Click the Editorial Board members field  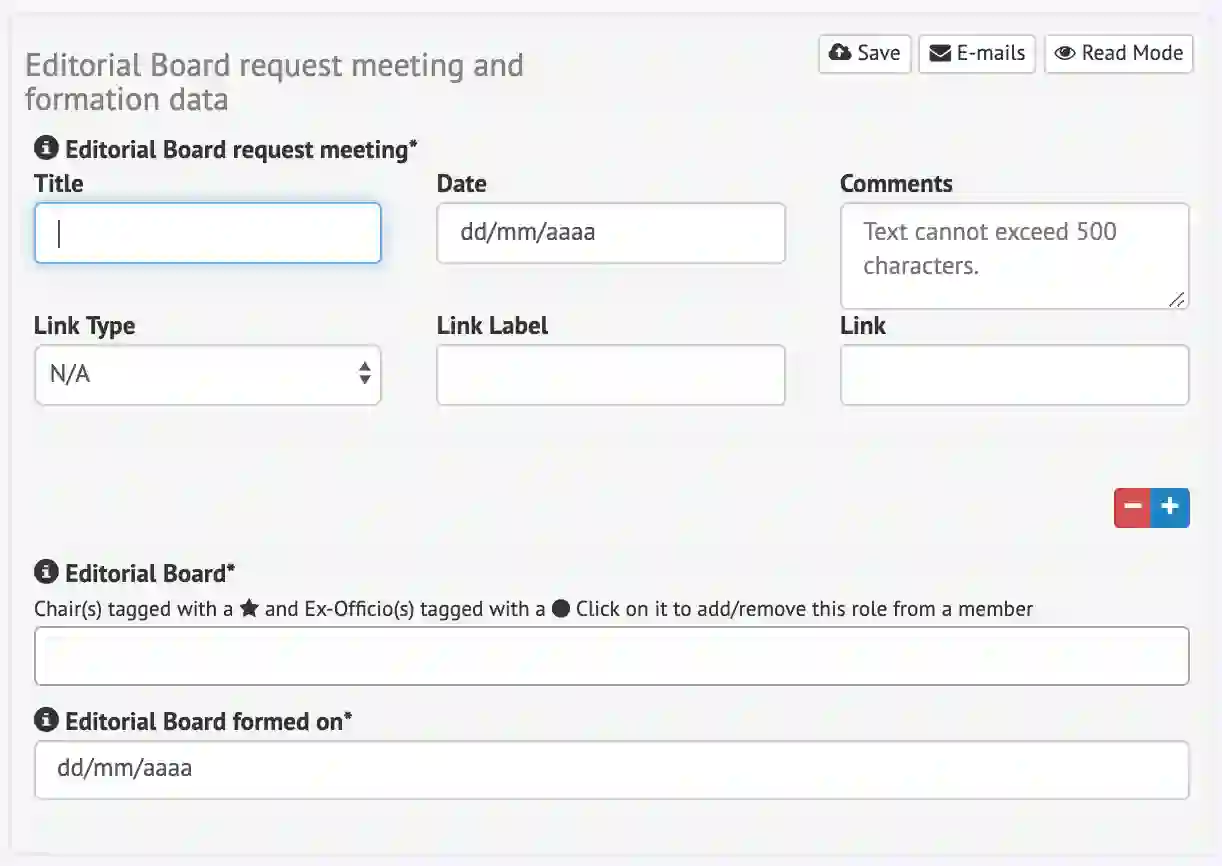611,656
